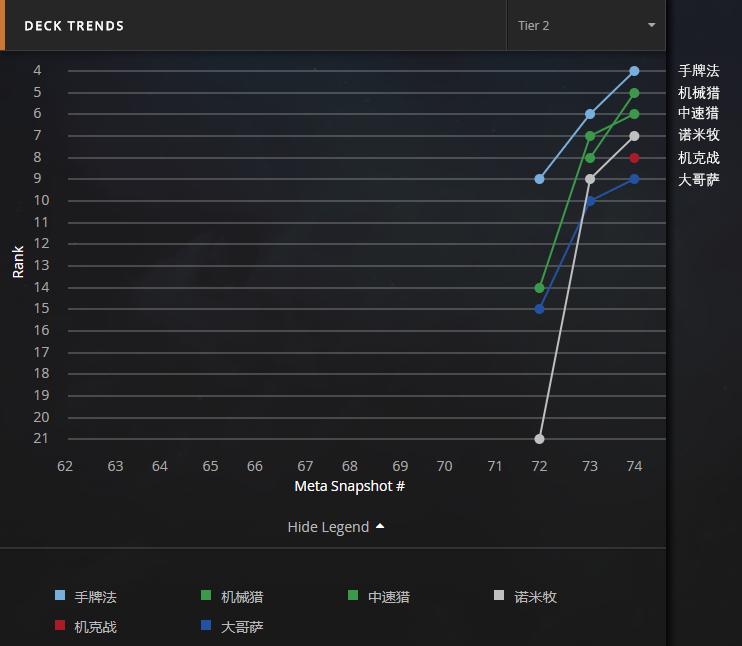Select dark blue point at snapshot 73 rank 10
Viewport: 742px width, 646px height.
pos(590,201)
